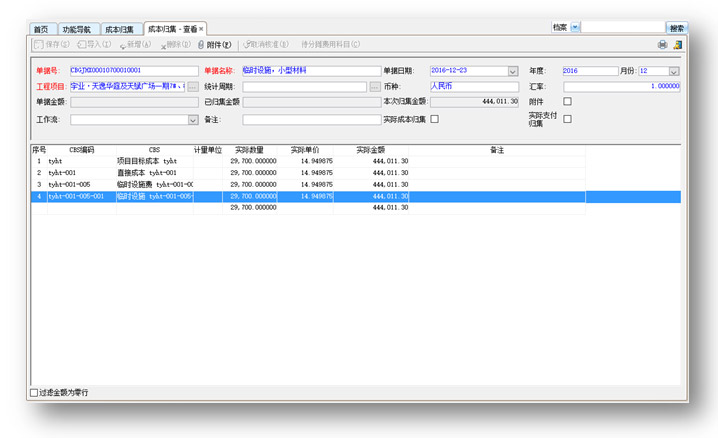Click the 汇率 exchange rate field
Image resolution: width=718 pixels, height=438 pixels.
(621, 87)
